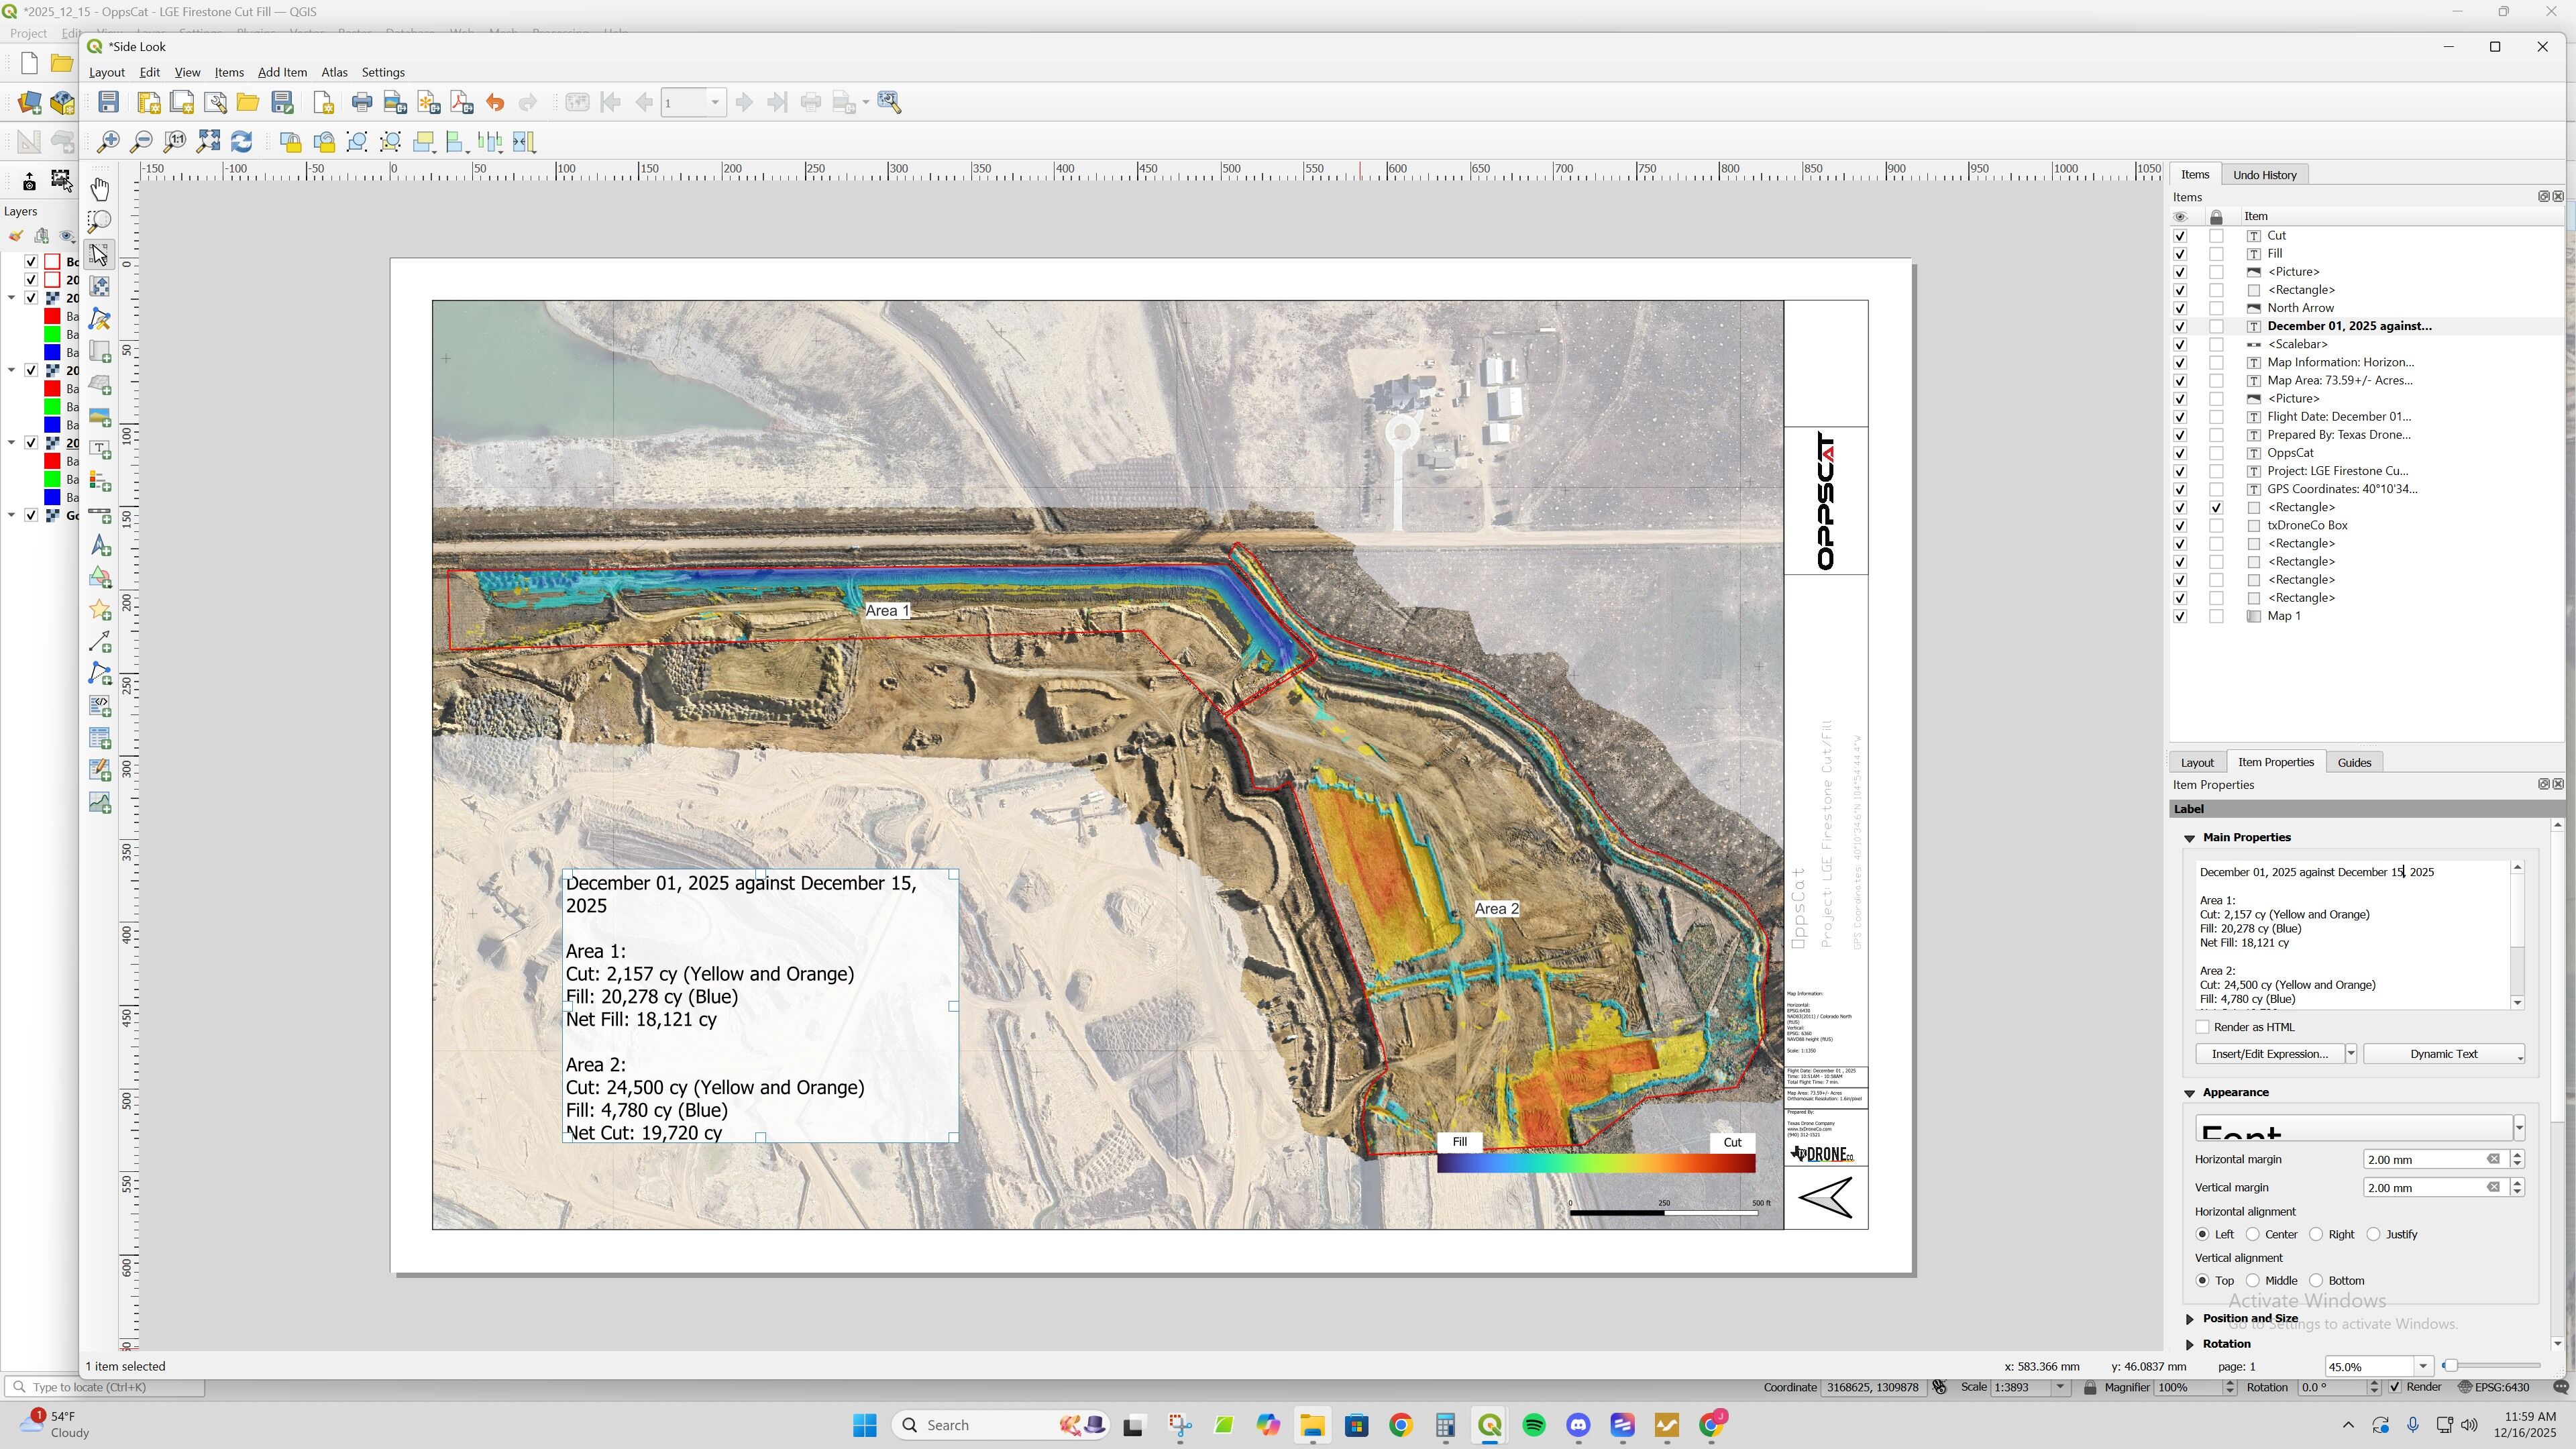2576x1449 pixels.
Task: Toggle visibility of Cut item
Action: [x=2180, y=236]
